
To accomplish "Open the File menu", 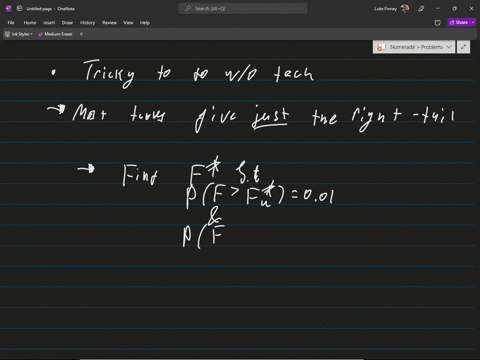I will click(11, 23).
